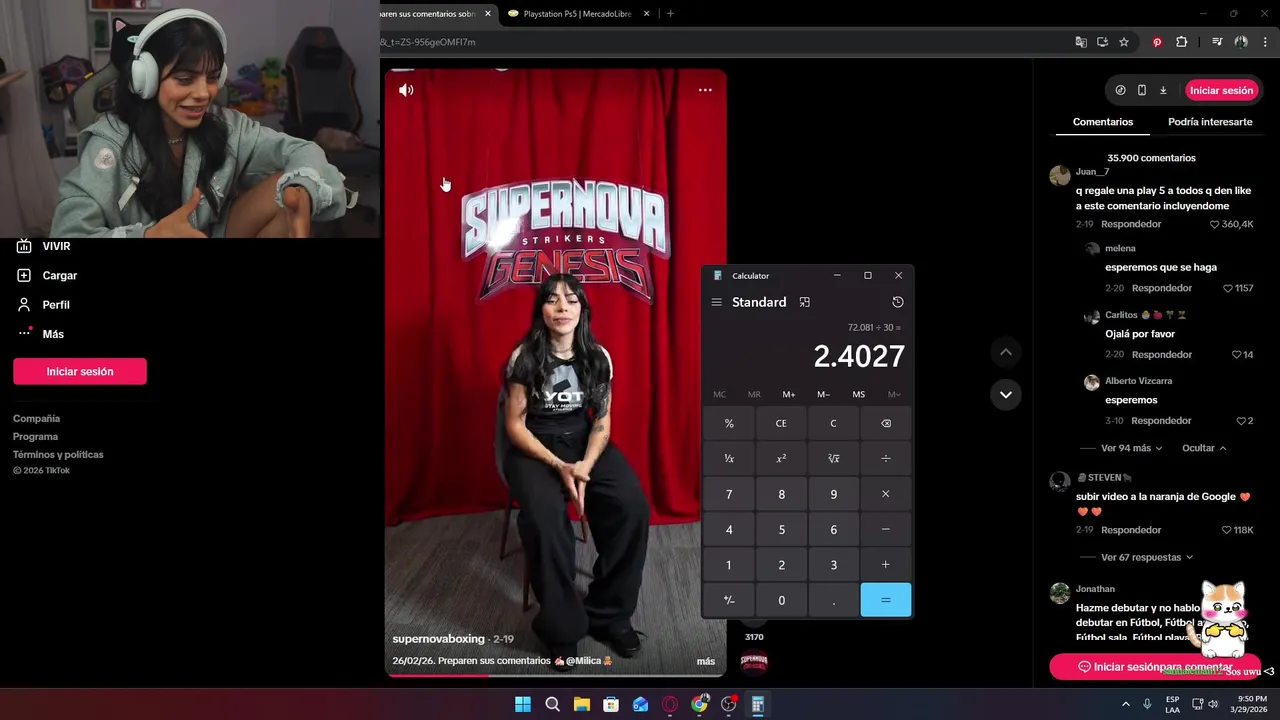This screenshot has height=720, width=1280.
Task: Switch to the Podría interesarte tab
Action: pos(1210,122)
